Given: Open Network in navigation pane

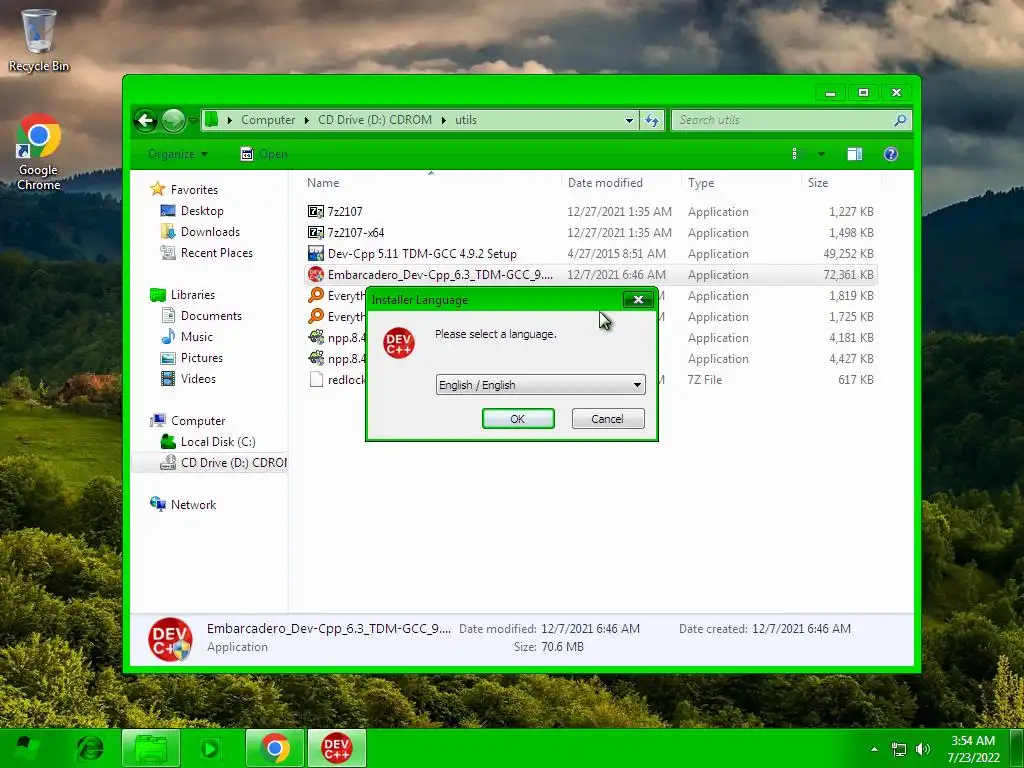Looking at the screenshot, I should pos(193,505).
